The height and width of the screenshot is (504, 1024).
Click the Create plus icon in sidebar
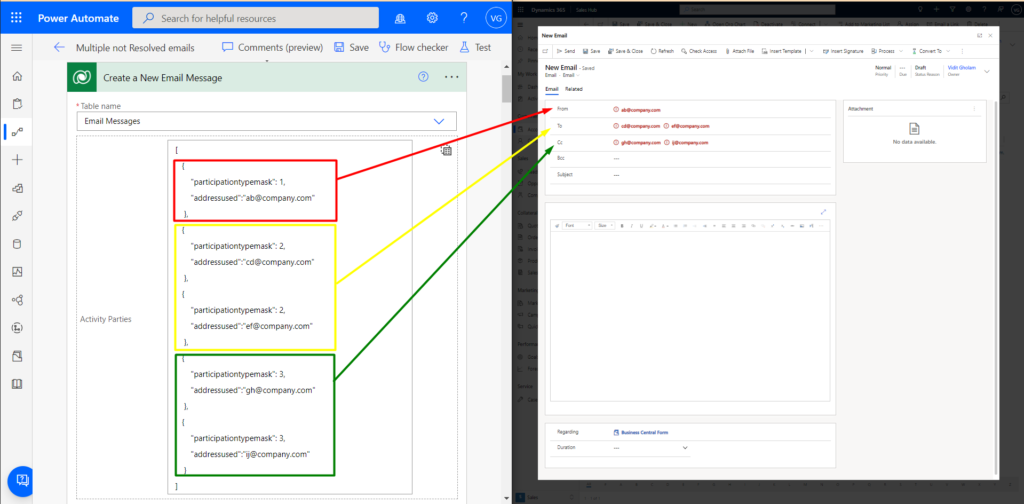coord(17,160)
